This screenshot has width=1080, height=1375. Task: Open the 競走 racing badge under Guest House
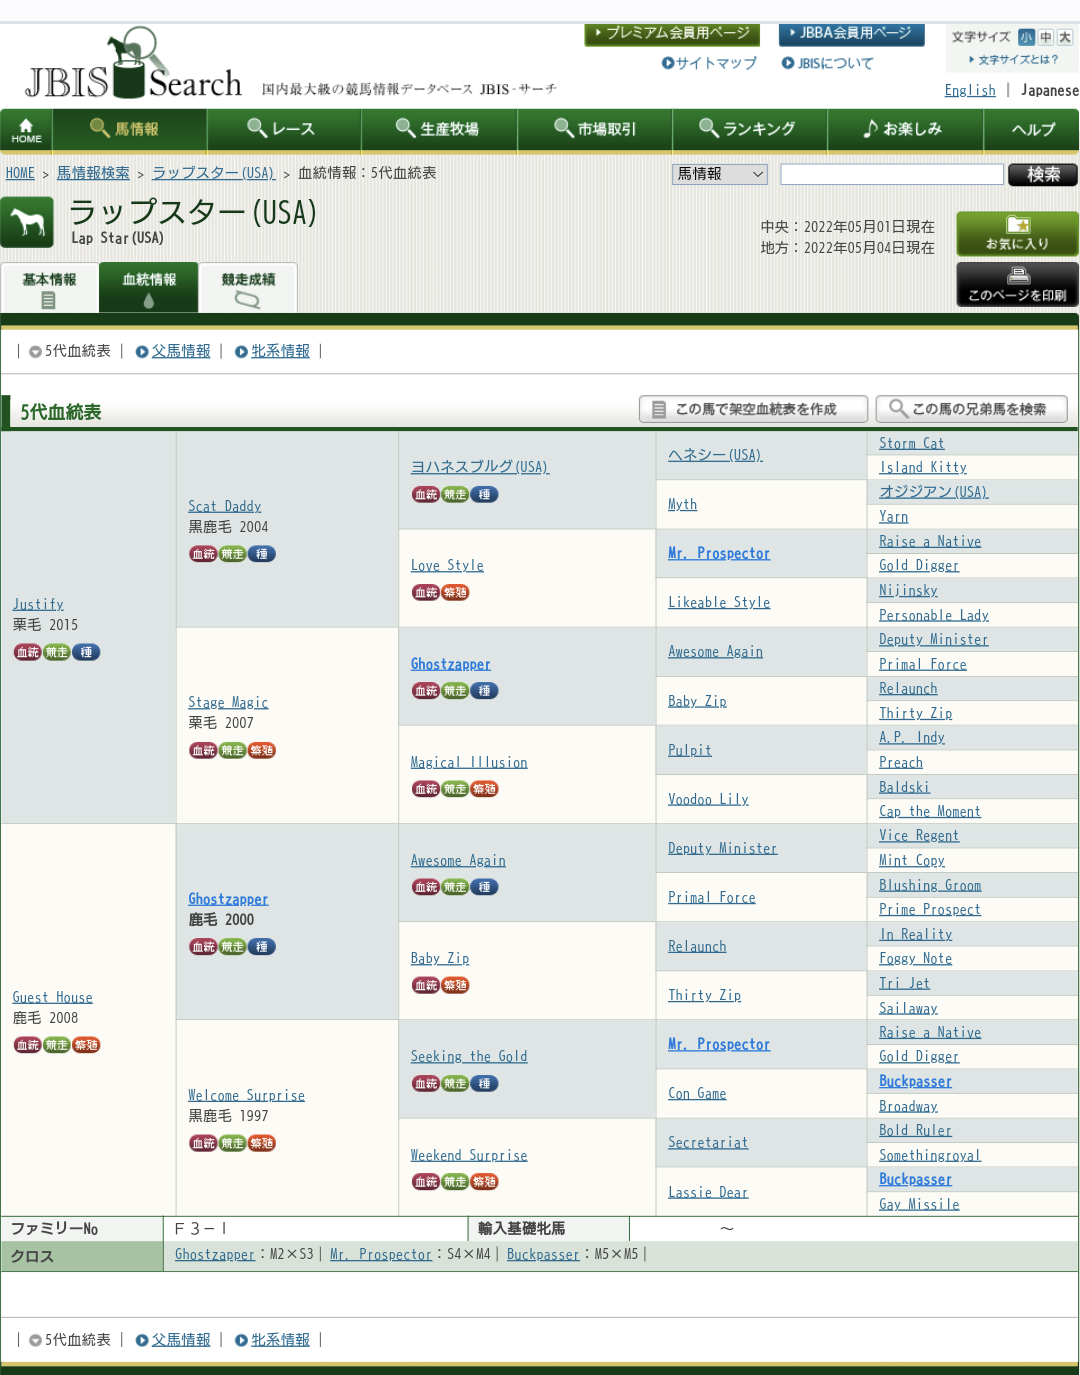point(57,1045)
